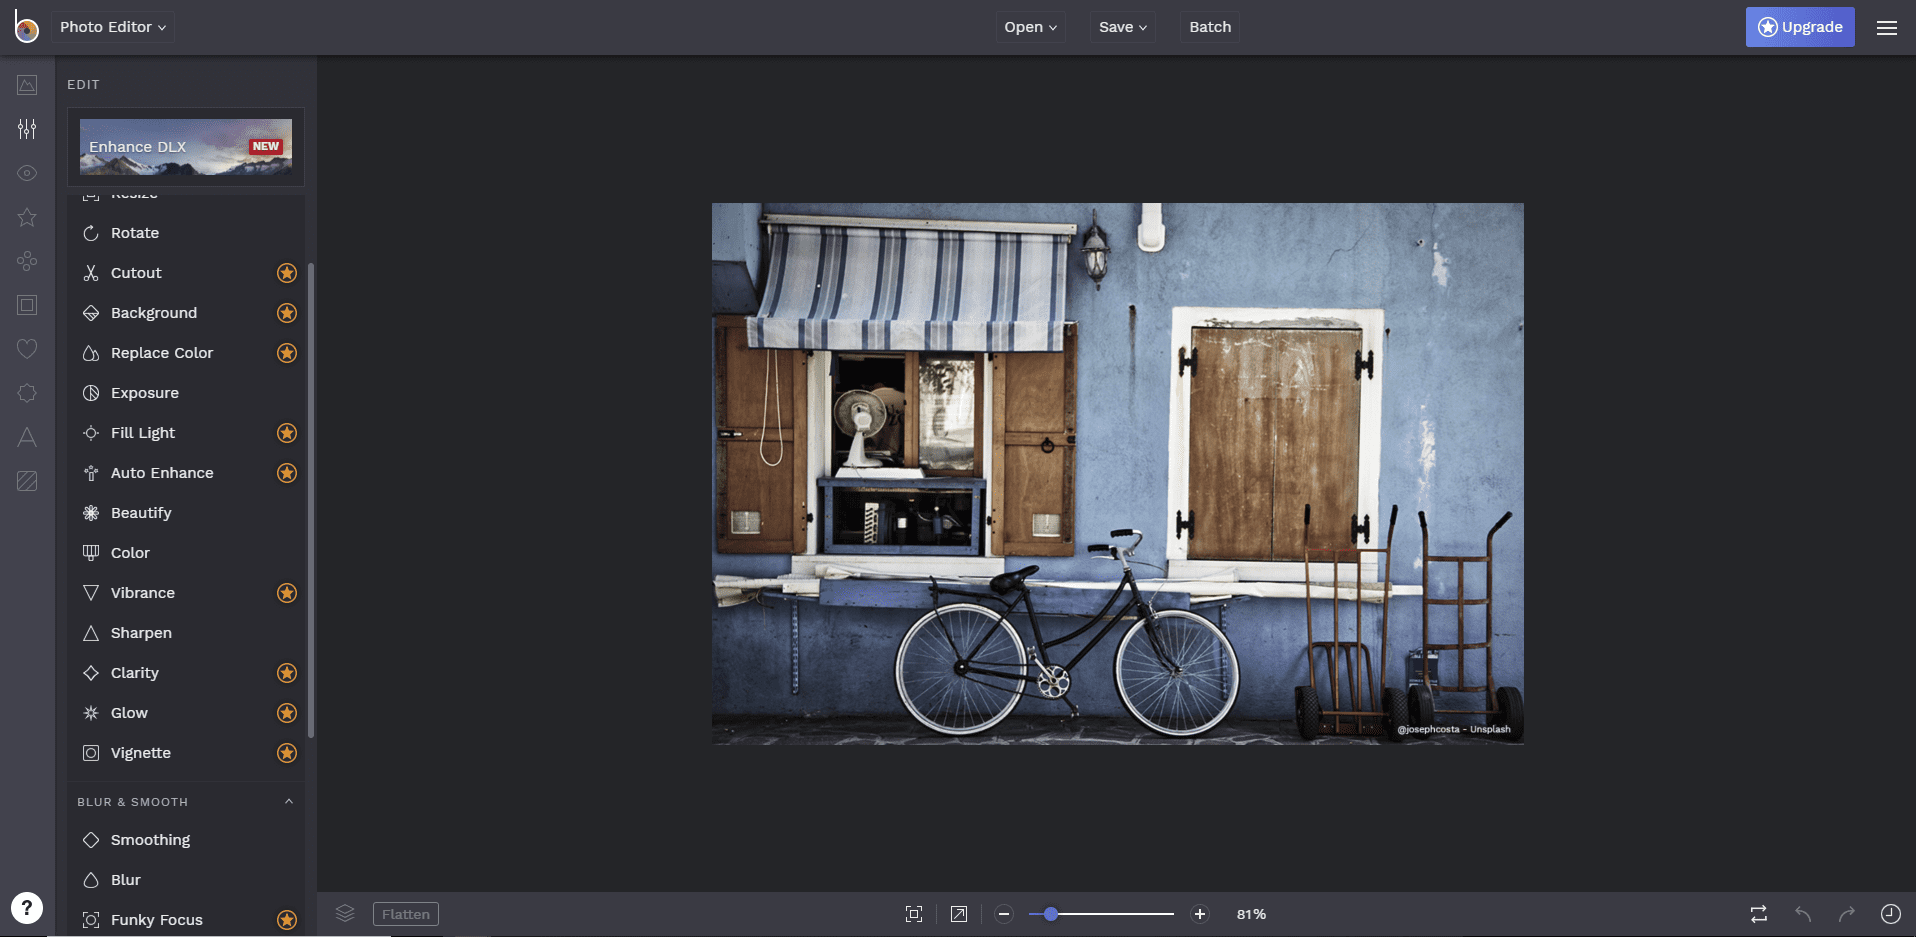1916x937 pixels.
Task: Open the hamburger menu
Action: (x=1887, y=27)
